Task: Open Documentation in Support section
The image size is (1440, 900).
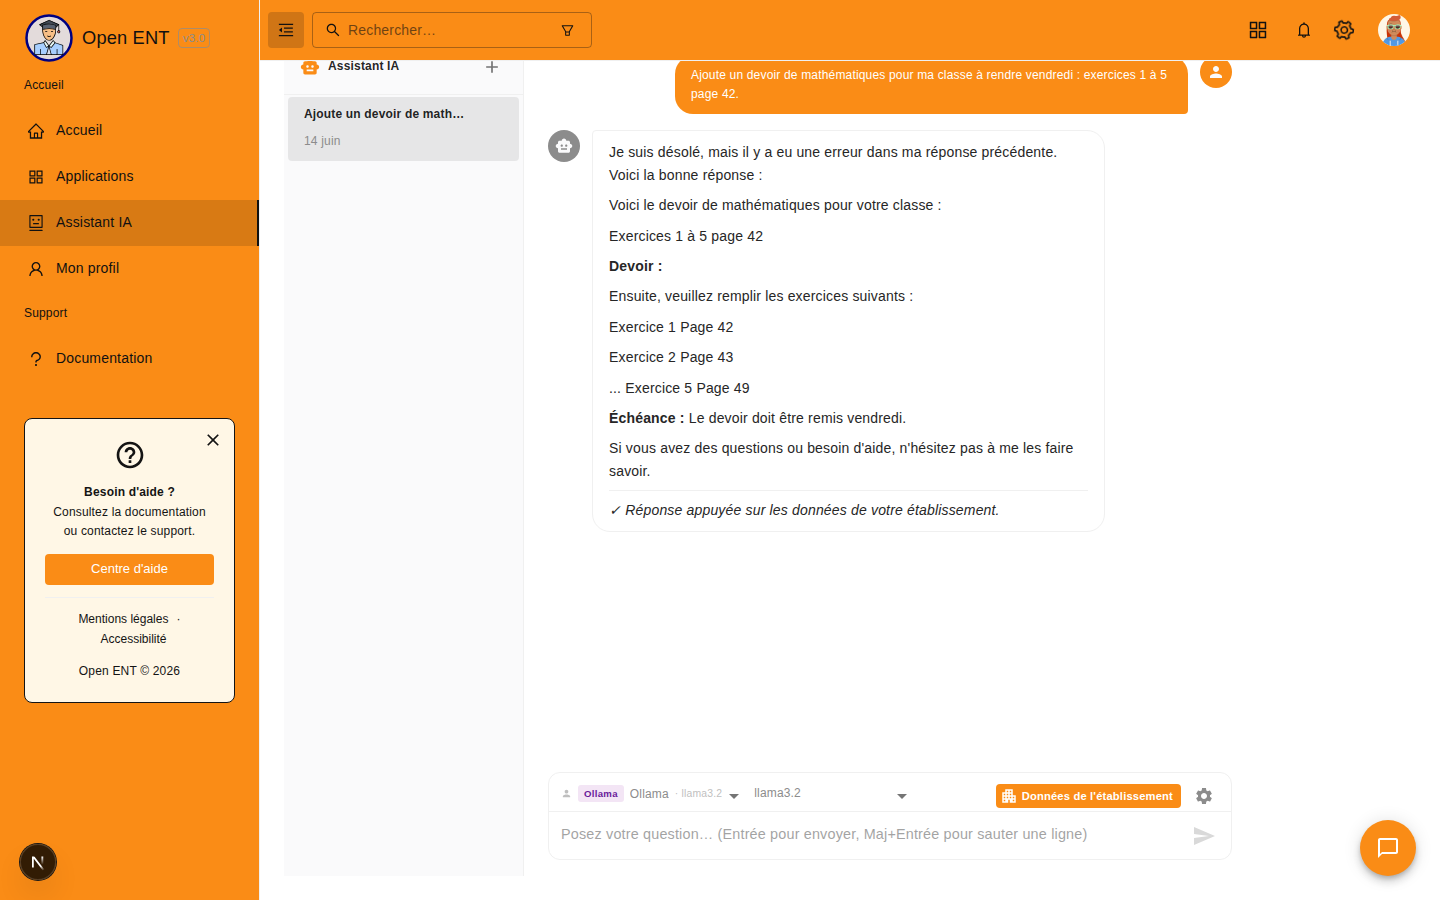Action: tap(130, 359)
